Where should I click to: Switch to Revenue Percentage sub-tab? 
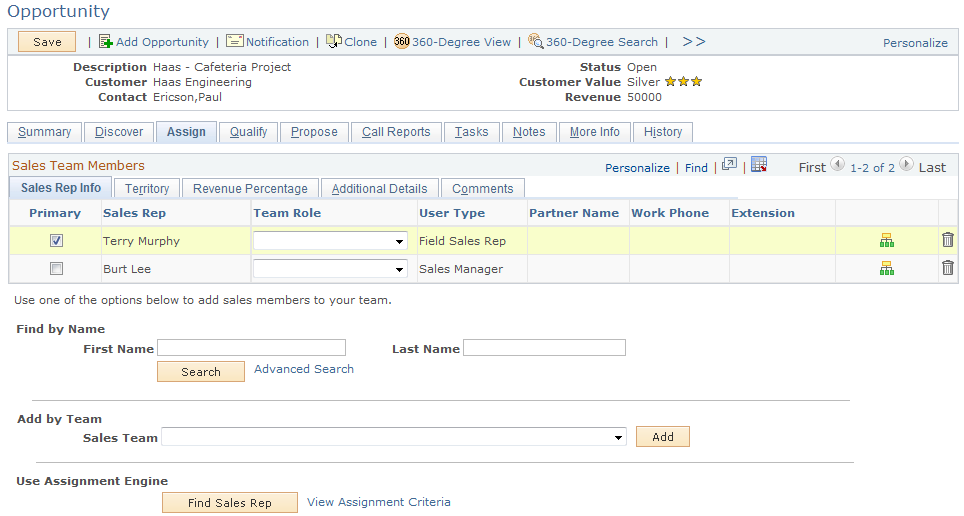click(250, 188)
